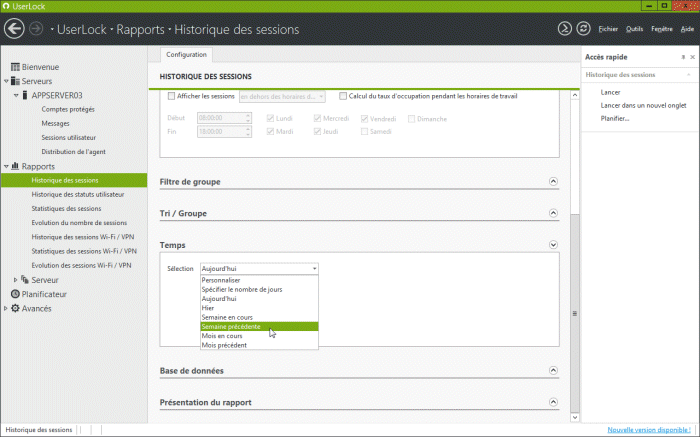Open the Sélection dropdown showing Aujourd'hui
This screenshot has width=700, height=437.
pyautogui.click(x=259, y=268)
